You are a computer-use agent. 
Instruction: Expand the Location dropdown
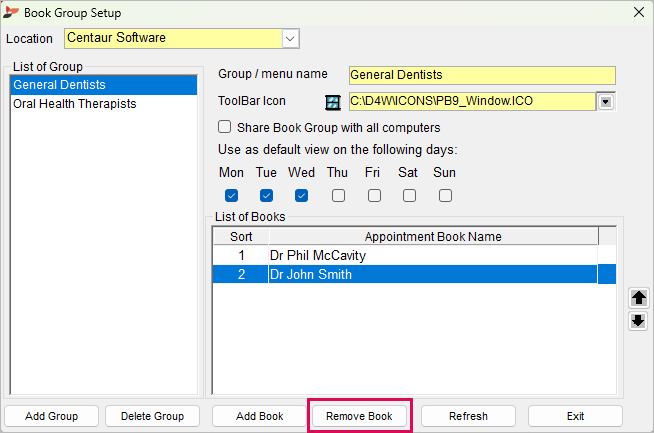pos(290,39)
